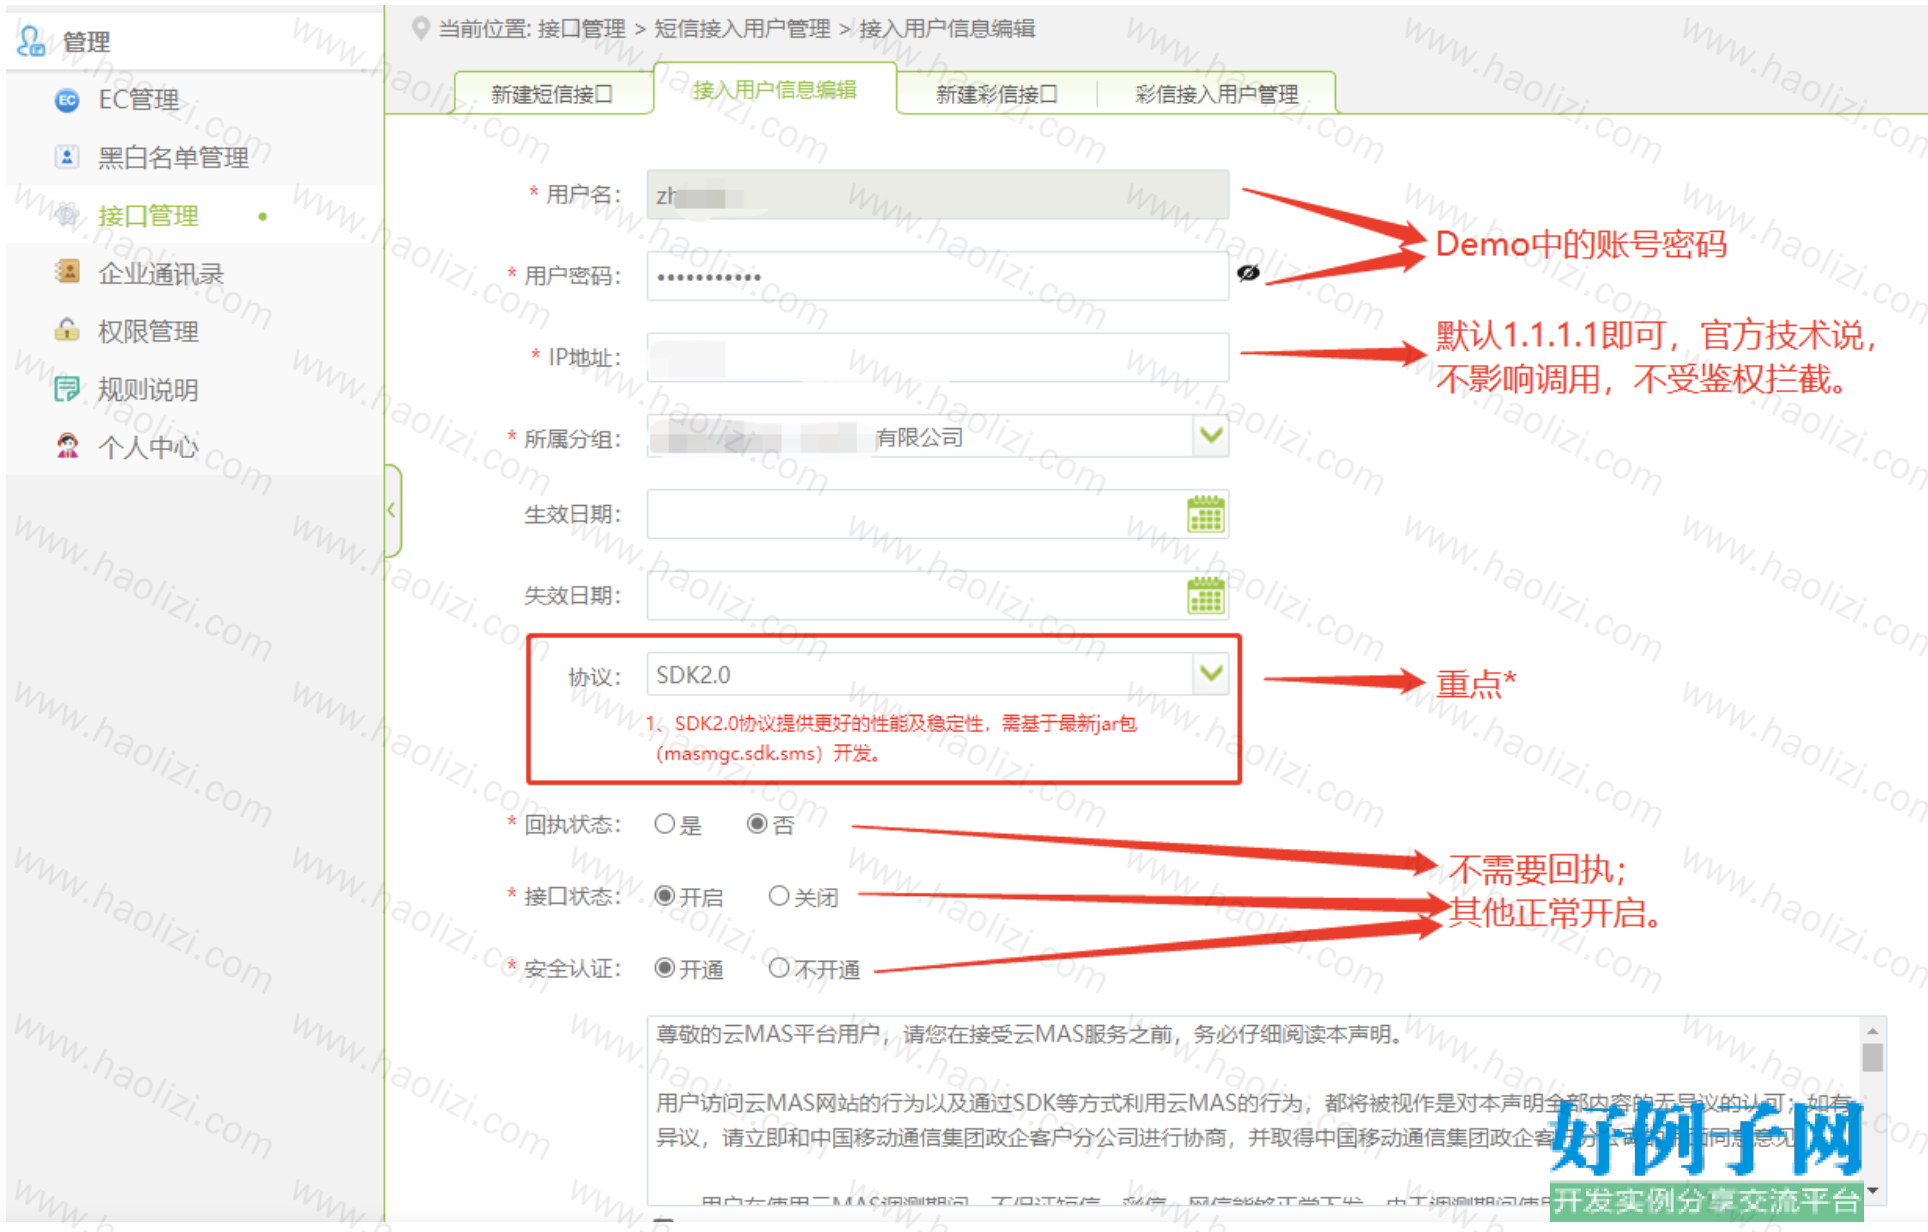
Task: Switch to the 新建短信接口 tab
Action: [552, 94]
